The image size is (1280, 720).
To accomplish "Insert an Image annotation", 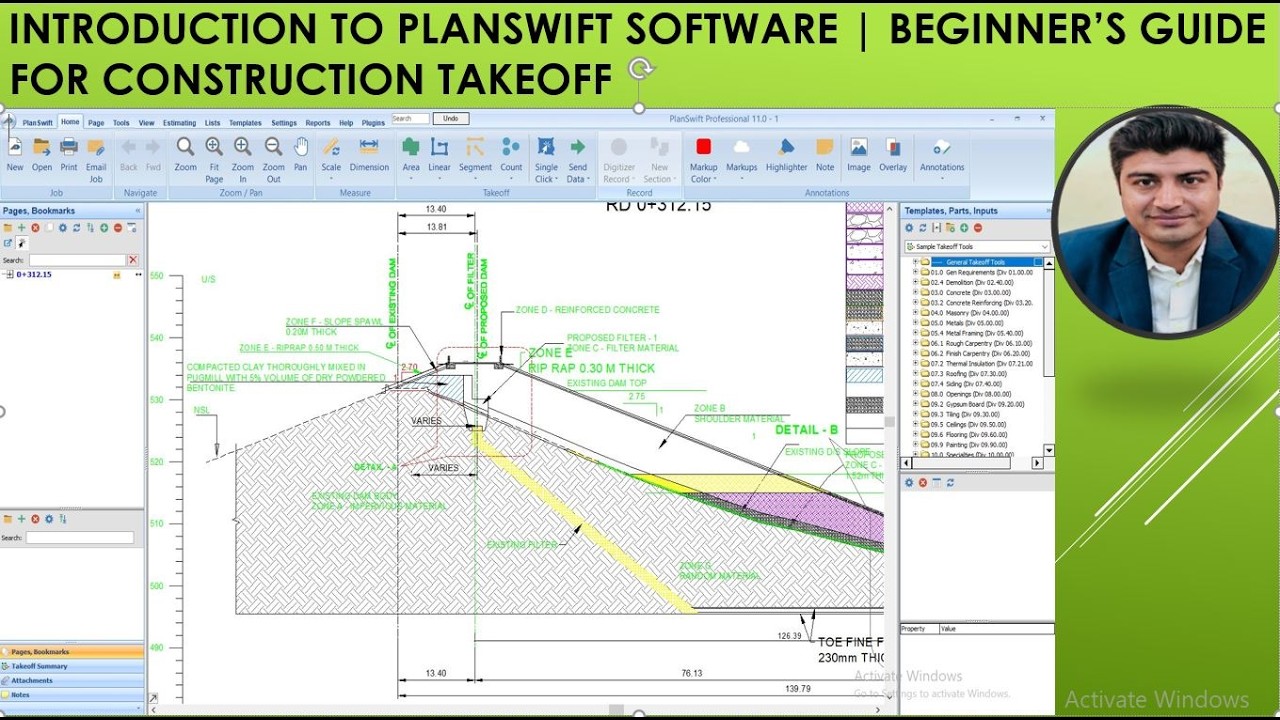I will [x=859, y=155].
